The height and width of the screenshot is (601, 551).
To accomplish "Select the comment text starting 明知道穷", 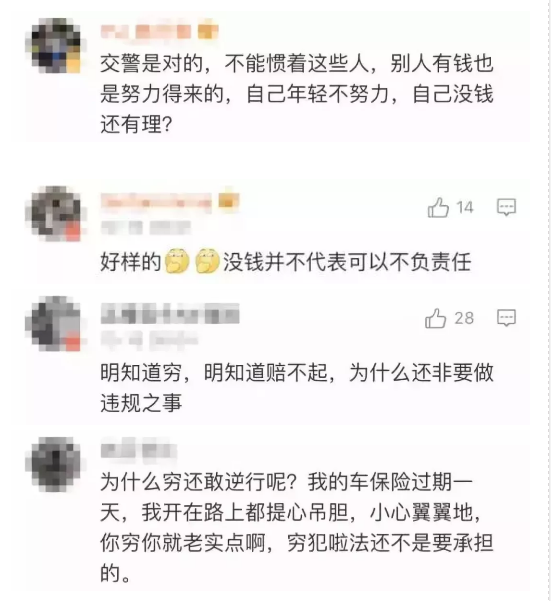I will pos(297,388).
